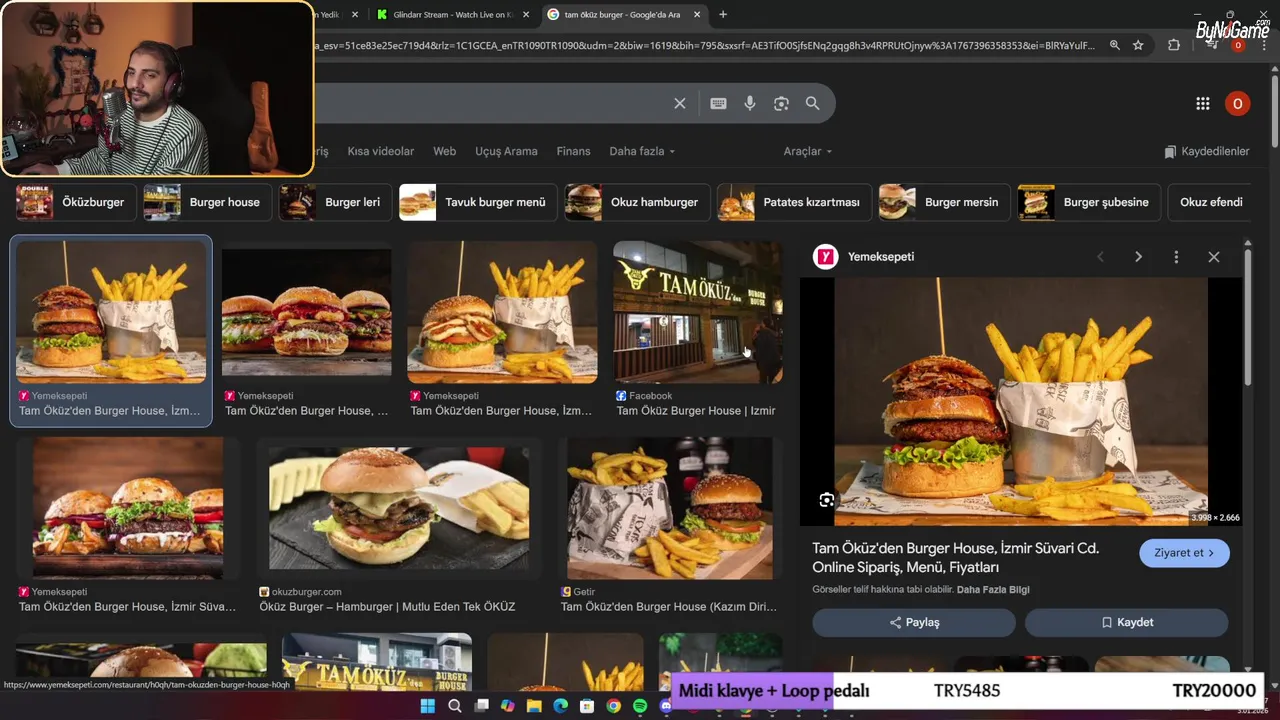Open the Tam Öküz Facebook storefront thumbnail
The width and height of the screenshot is (1280, 720).
coord(698,312)
